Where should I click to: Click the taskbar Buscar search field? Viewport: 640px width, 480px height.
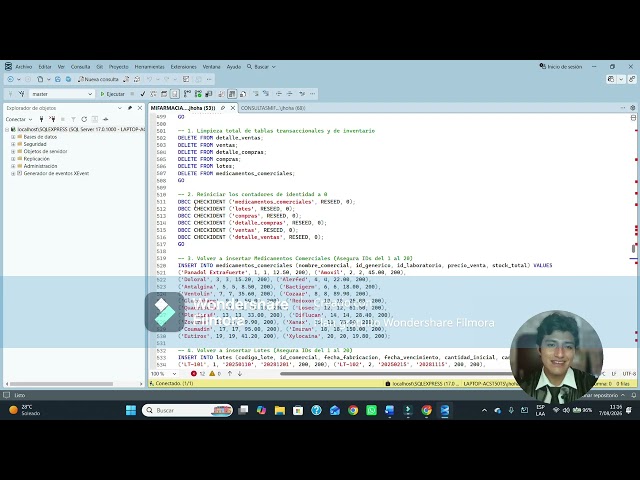pyautogui.click(x=187, y=410)
